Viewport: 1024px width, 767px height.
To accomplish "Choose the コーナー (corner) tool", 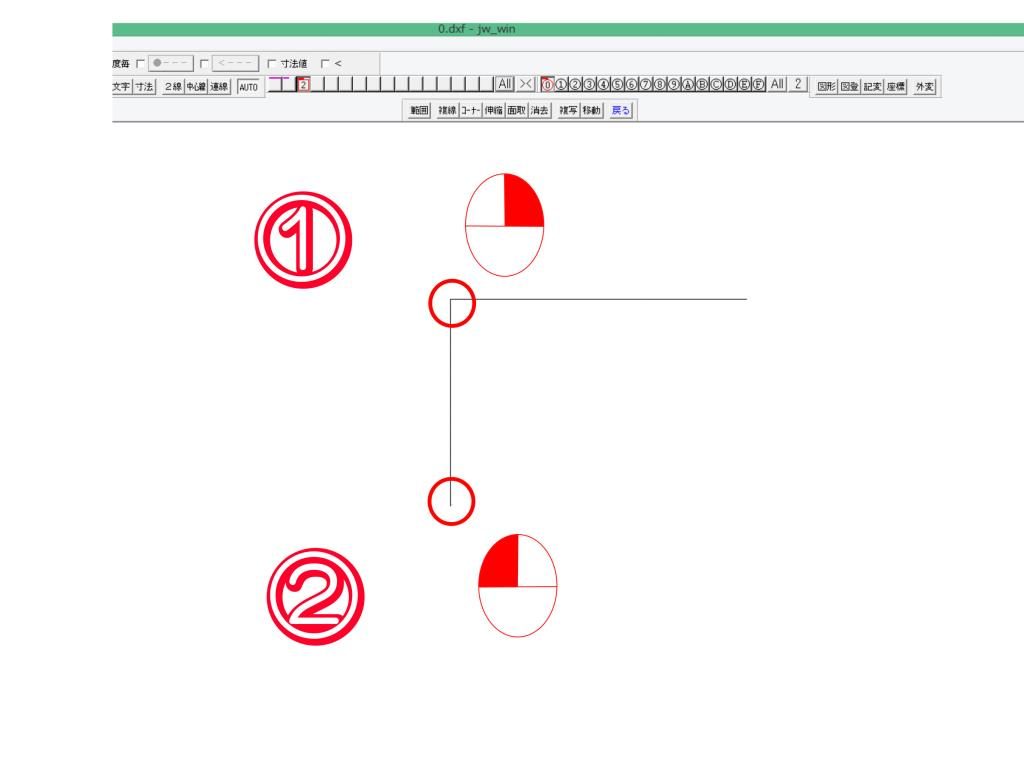I will (x=470, y=110).
